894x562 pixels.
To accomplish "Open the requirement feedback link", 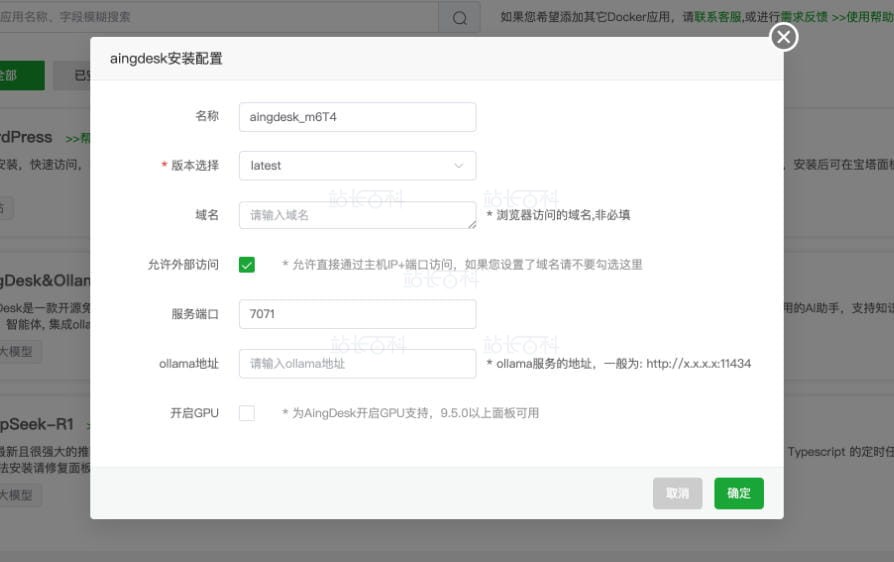I will point(804,17).
